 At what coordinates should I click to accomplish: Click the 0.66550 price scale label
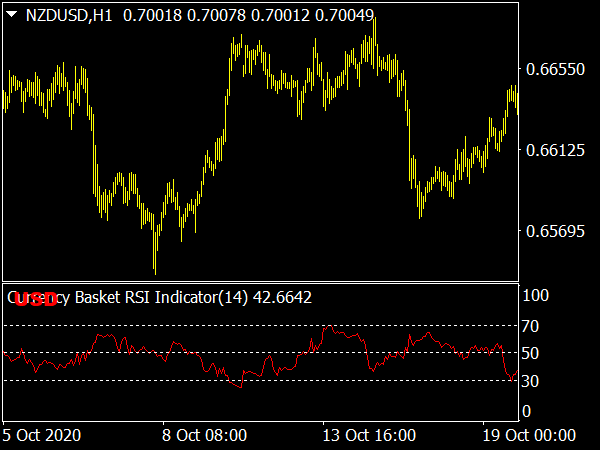pyautogui.click(x=555, y=69)
